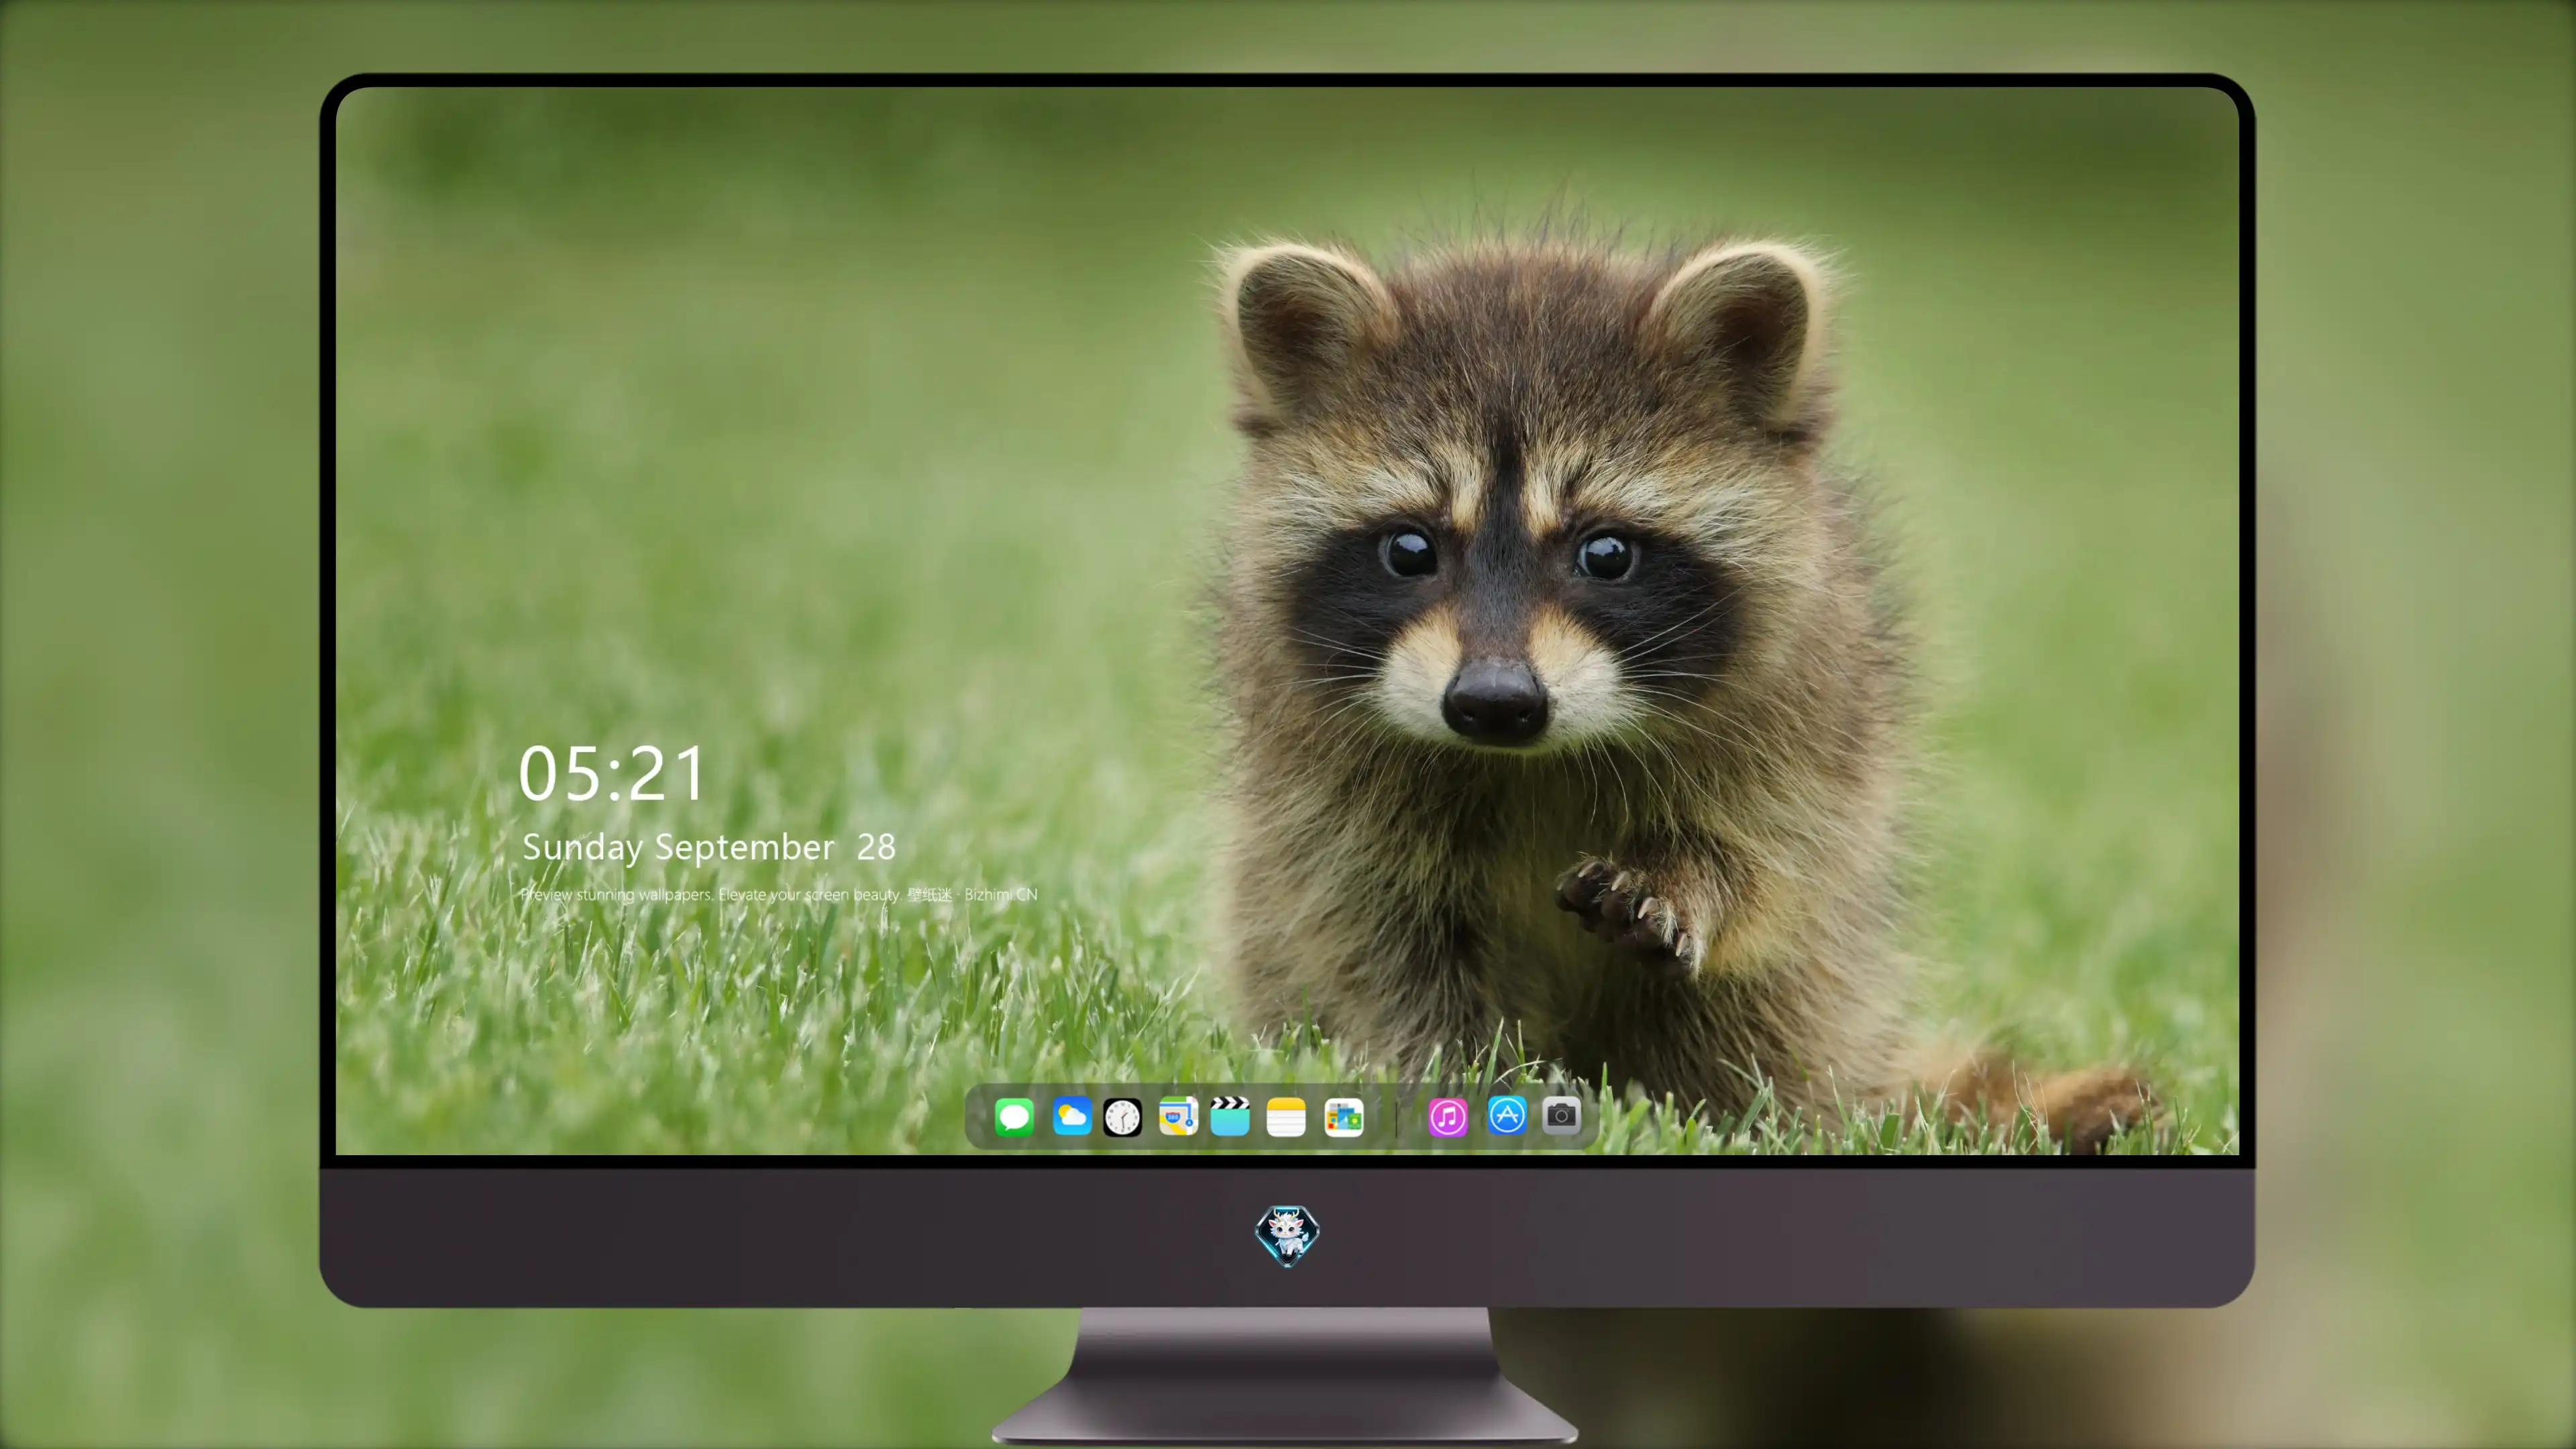The height and width of the screenshot is (1449, 2576).
Task: Launch the Maps app from the dock
Action: pyautogui.click(x=1178, y=1116)
